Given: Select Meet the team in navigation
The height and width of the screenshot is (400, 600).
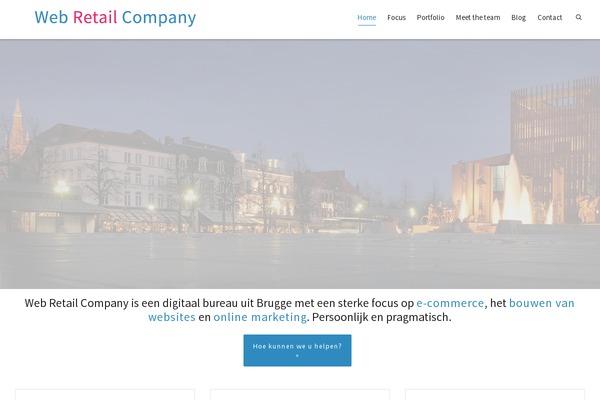Looking at the screenshot, I should [x=478, y=18].
